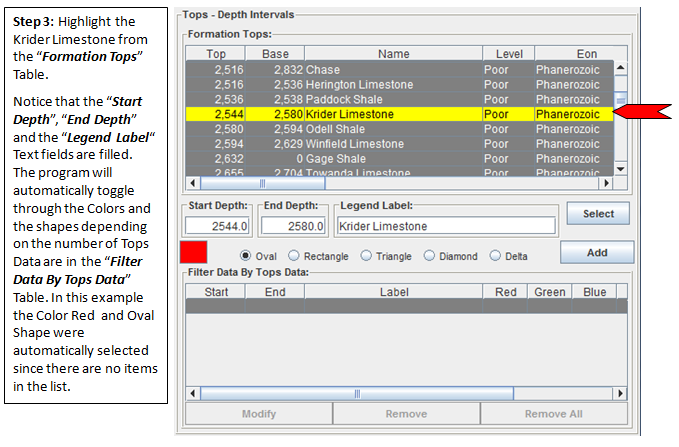This screenshot has height=447, width=679.
Task: Select the Oval shape radio button
Action: [245, 256]
